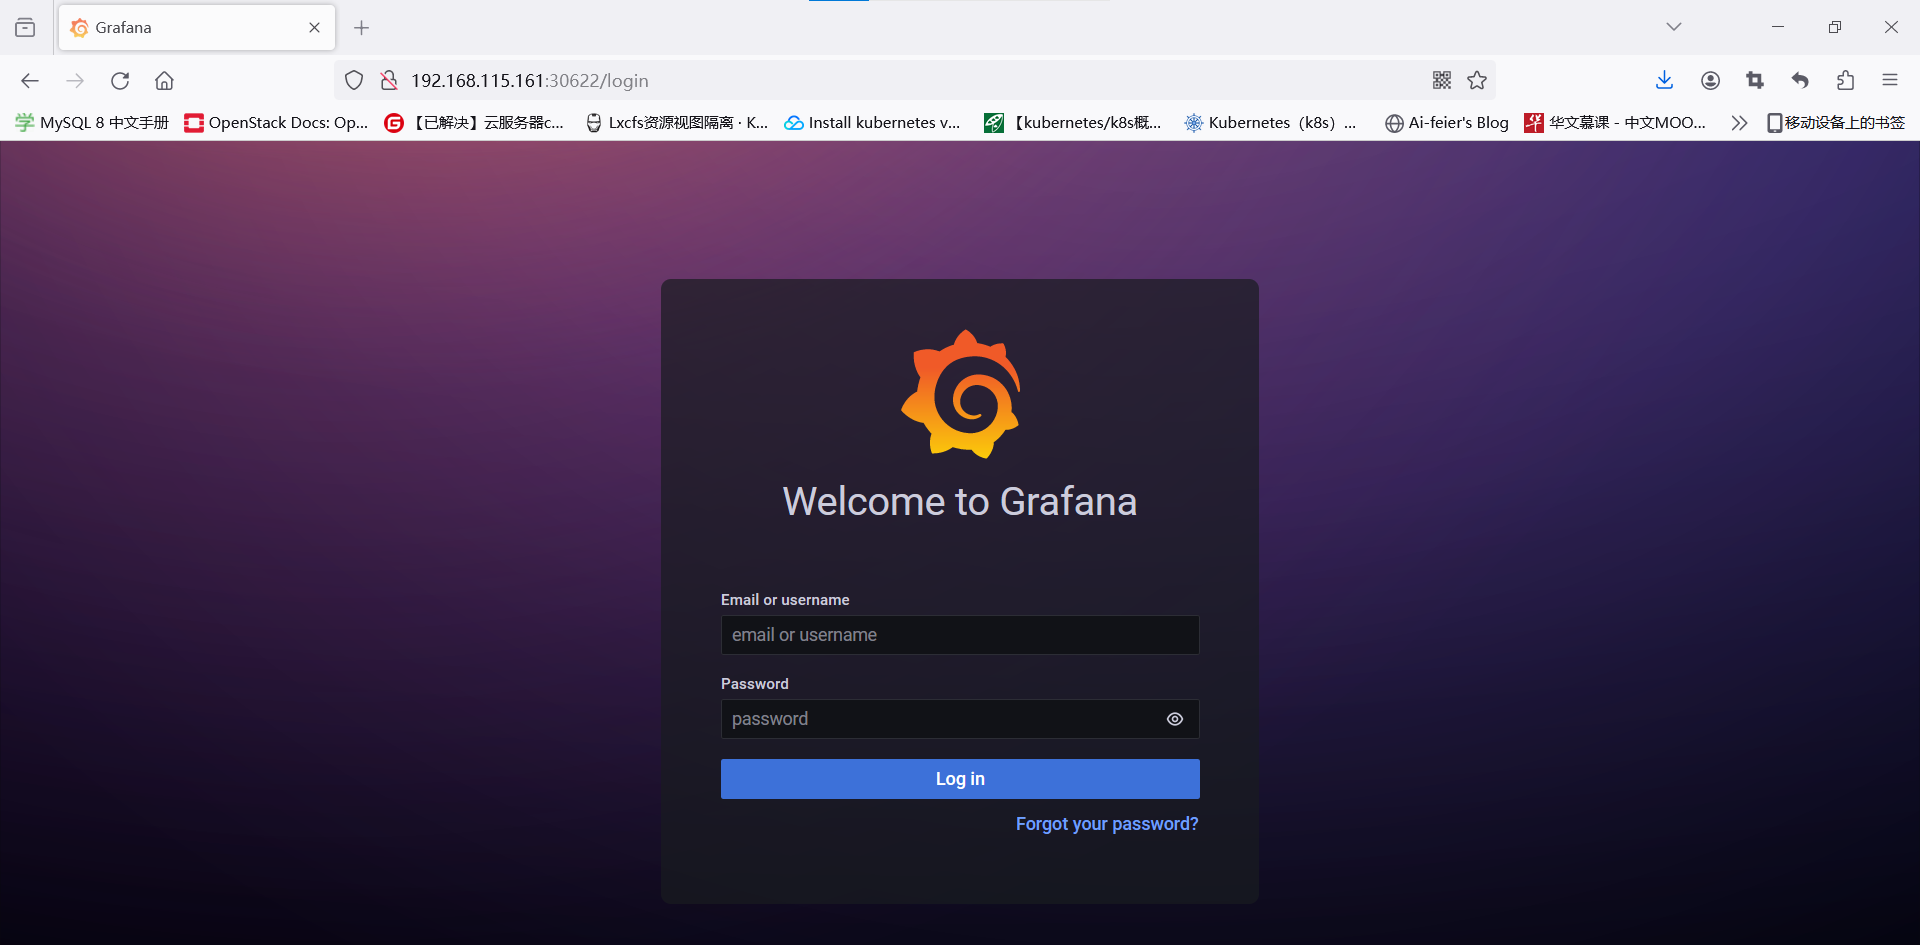Open the Ai-feier's Blog bookmark
1920x945 pixels.
[1446, 123]
